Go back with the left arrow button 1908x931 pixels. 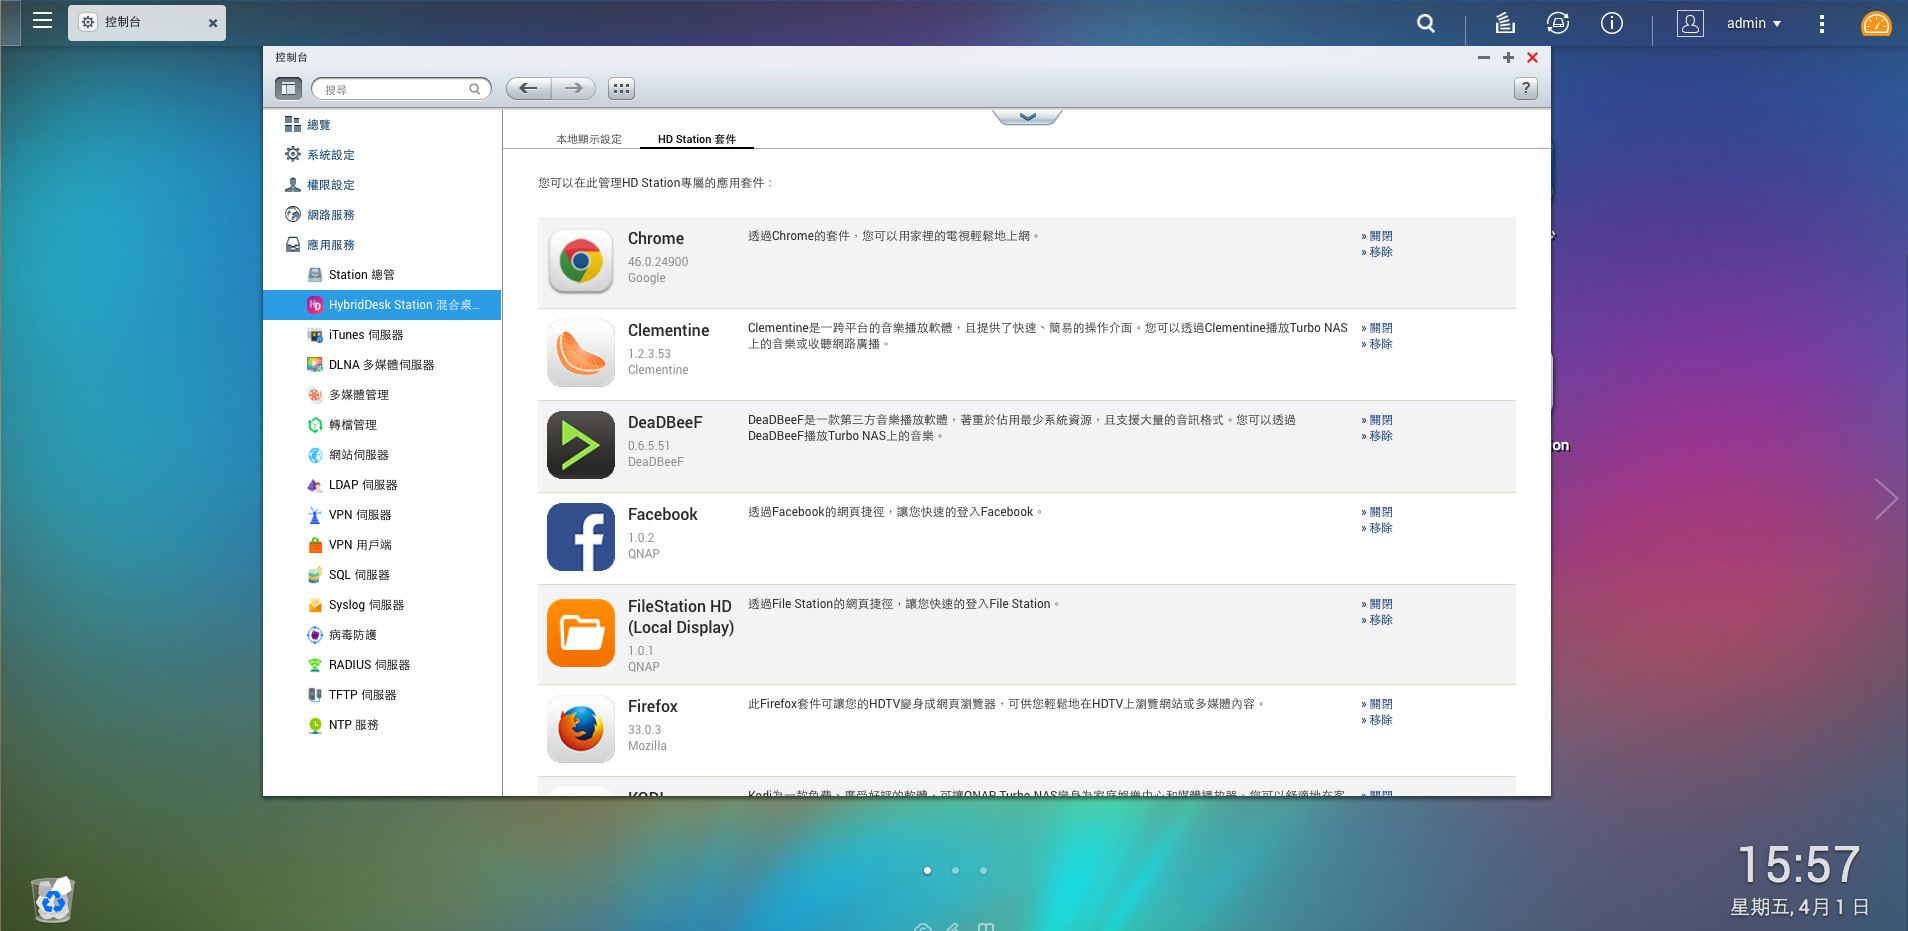point(529,88)
